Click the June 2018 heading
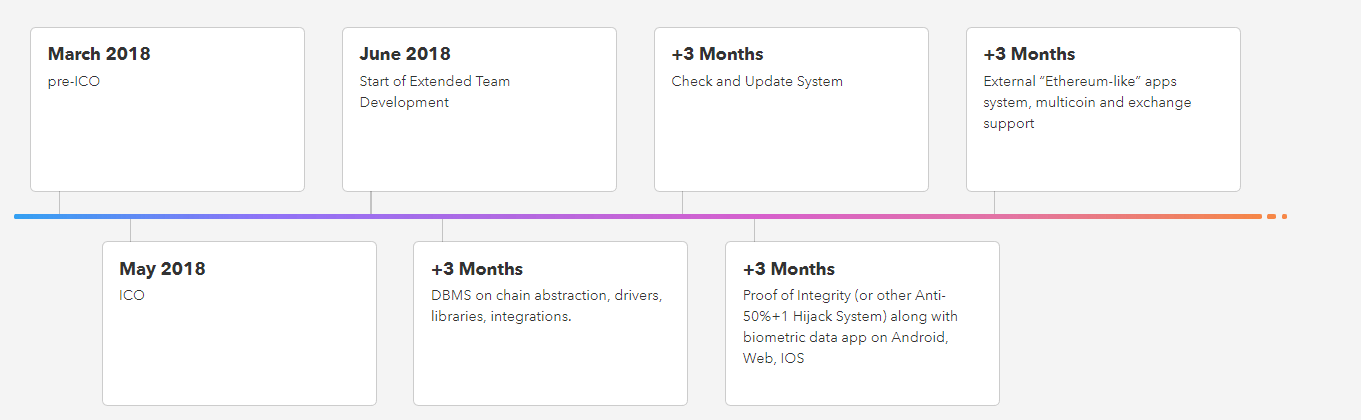The height and width of the screenshot is (420, 1361). [405, 54]
